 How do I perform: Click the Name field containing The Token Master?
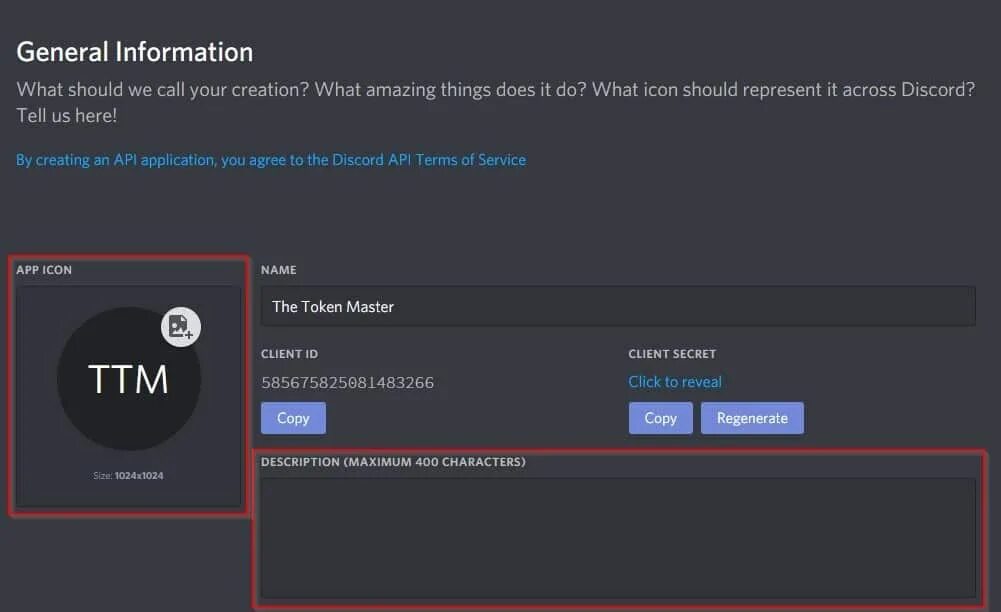coord(617,306)
